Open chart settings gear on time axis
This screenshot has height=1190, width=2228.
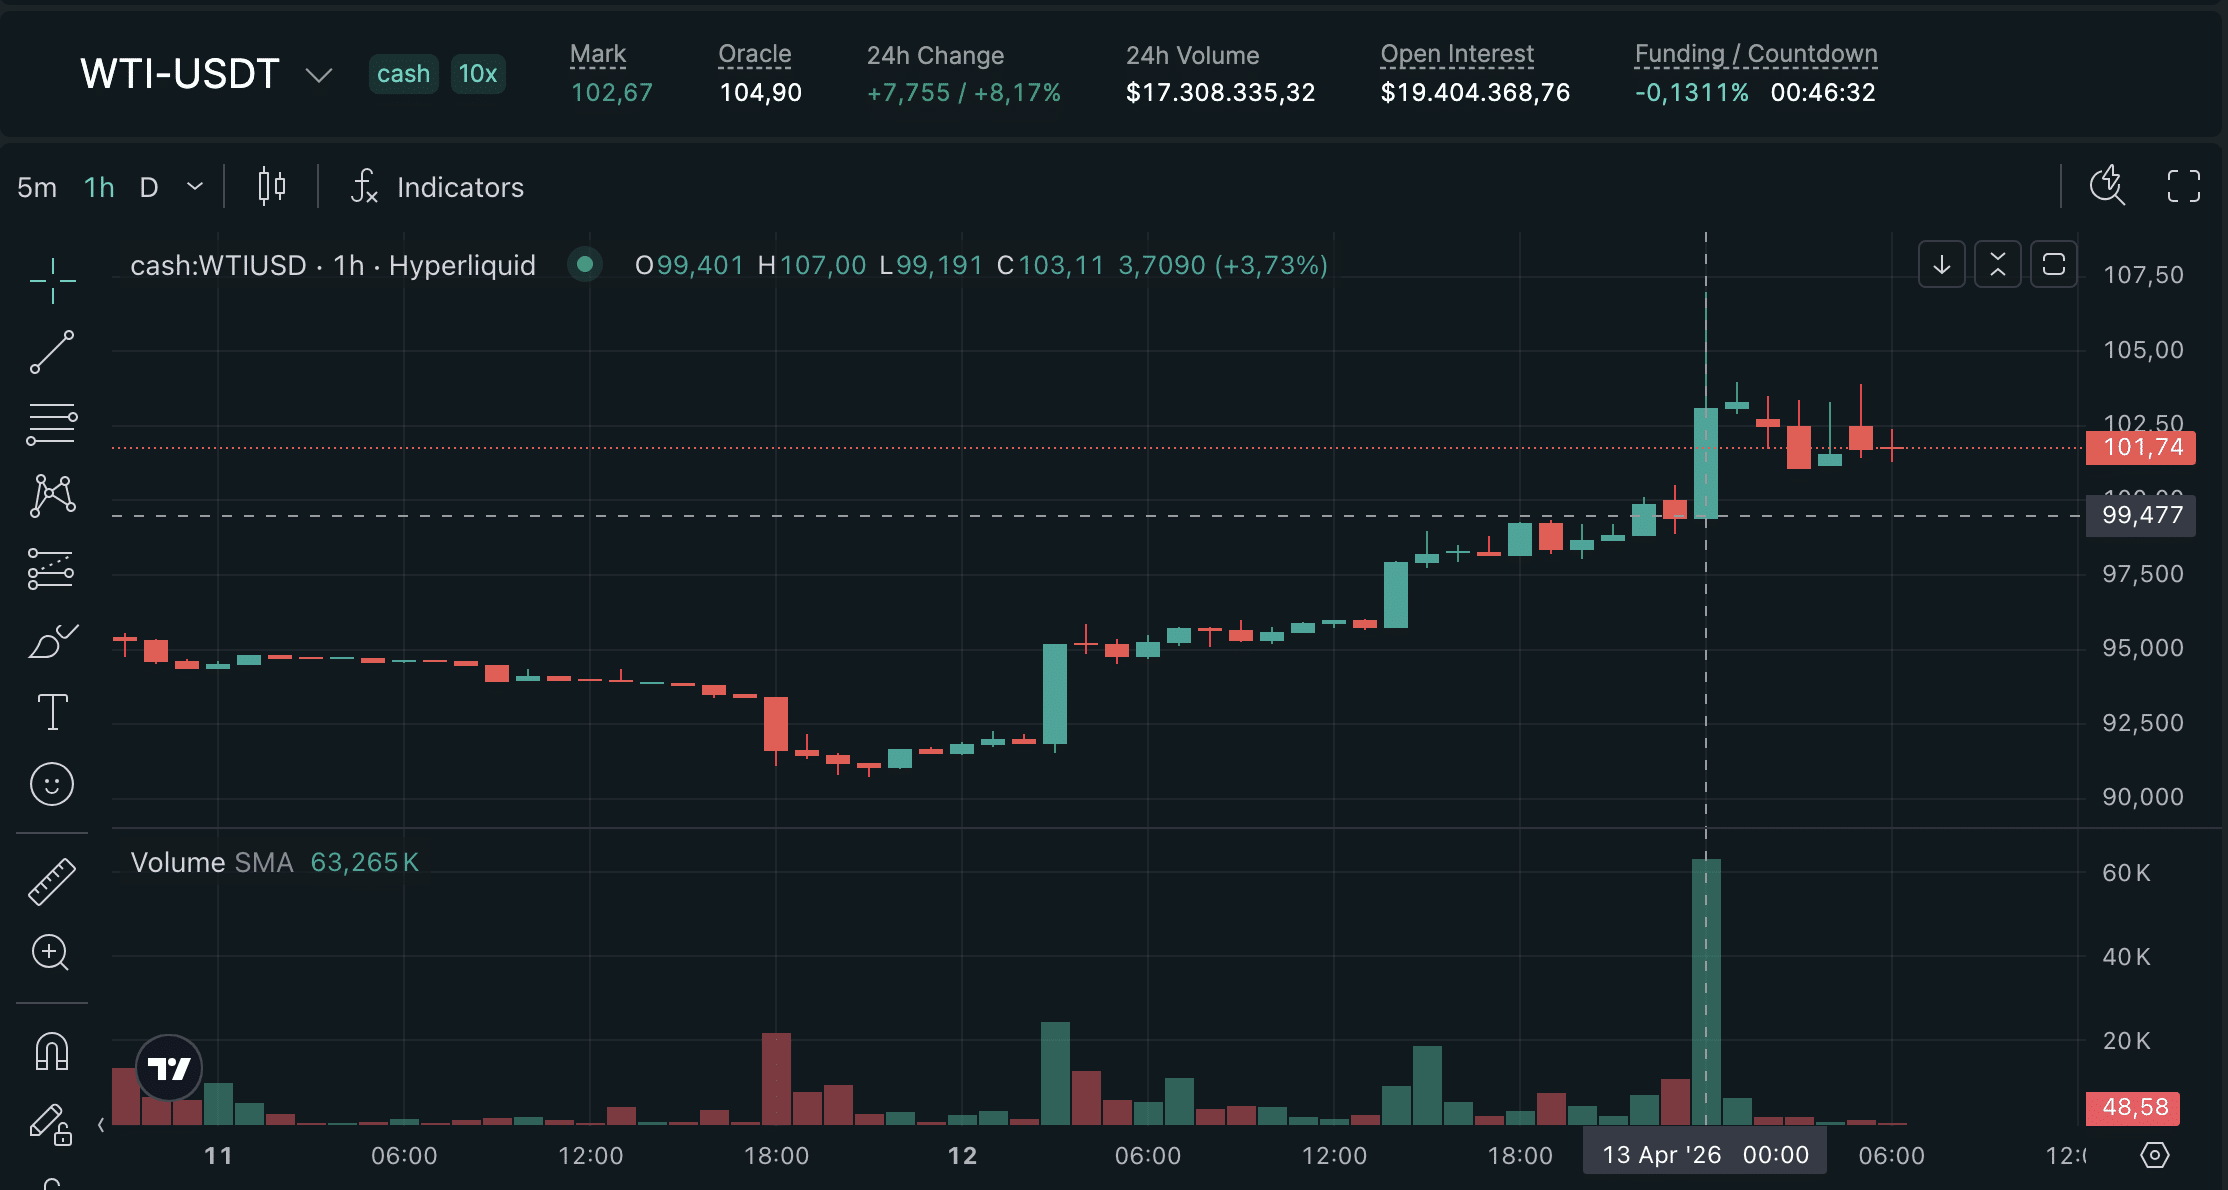click(x=2154, y=1155)
